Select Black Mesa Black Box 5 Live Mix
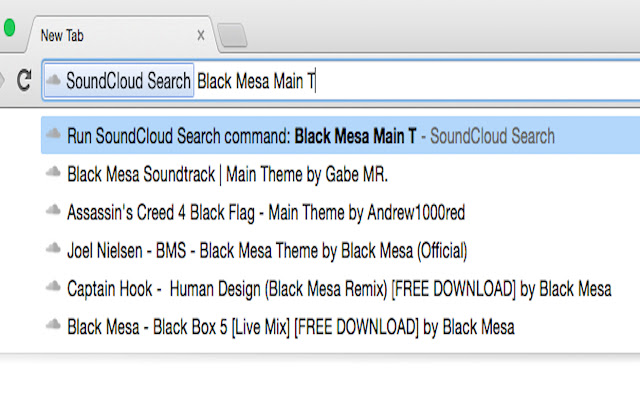 click(290, 326)
